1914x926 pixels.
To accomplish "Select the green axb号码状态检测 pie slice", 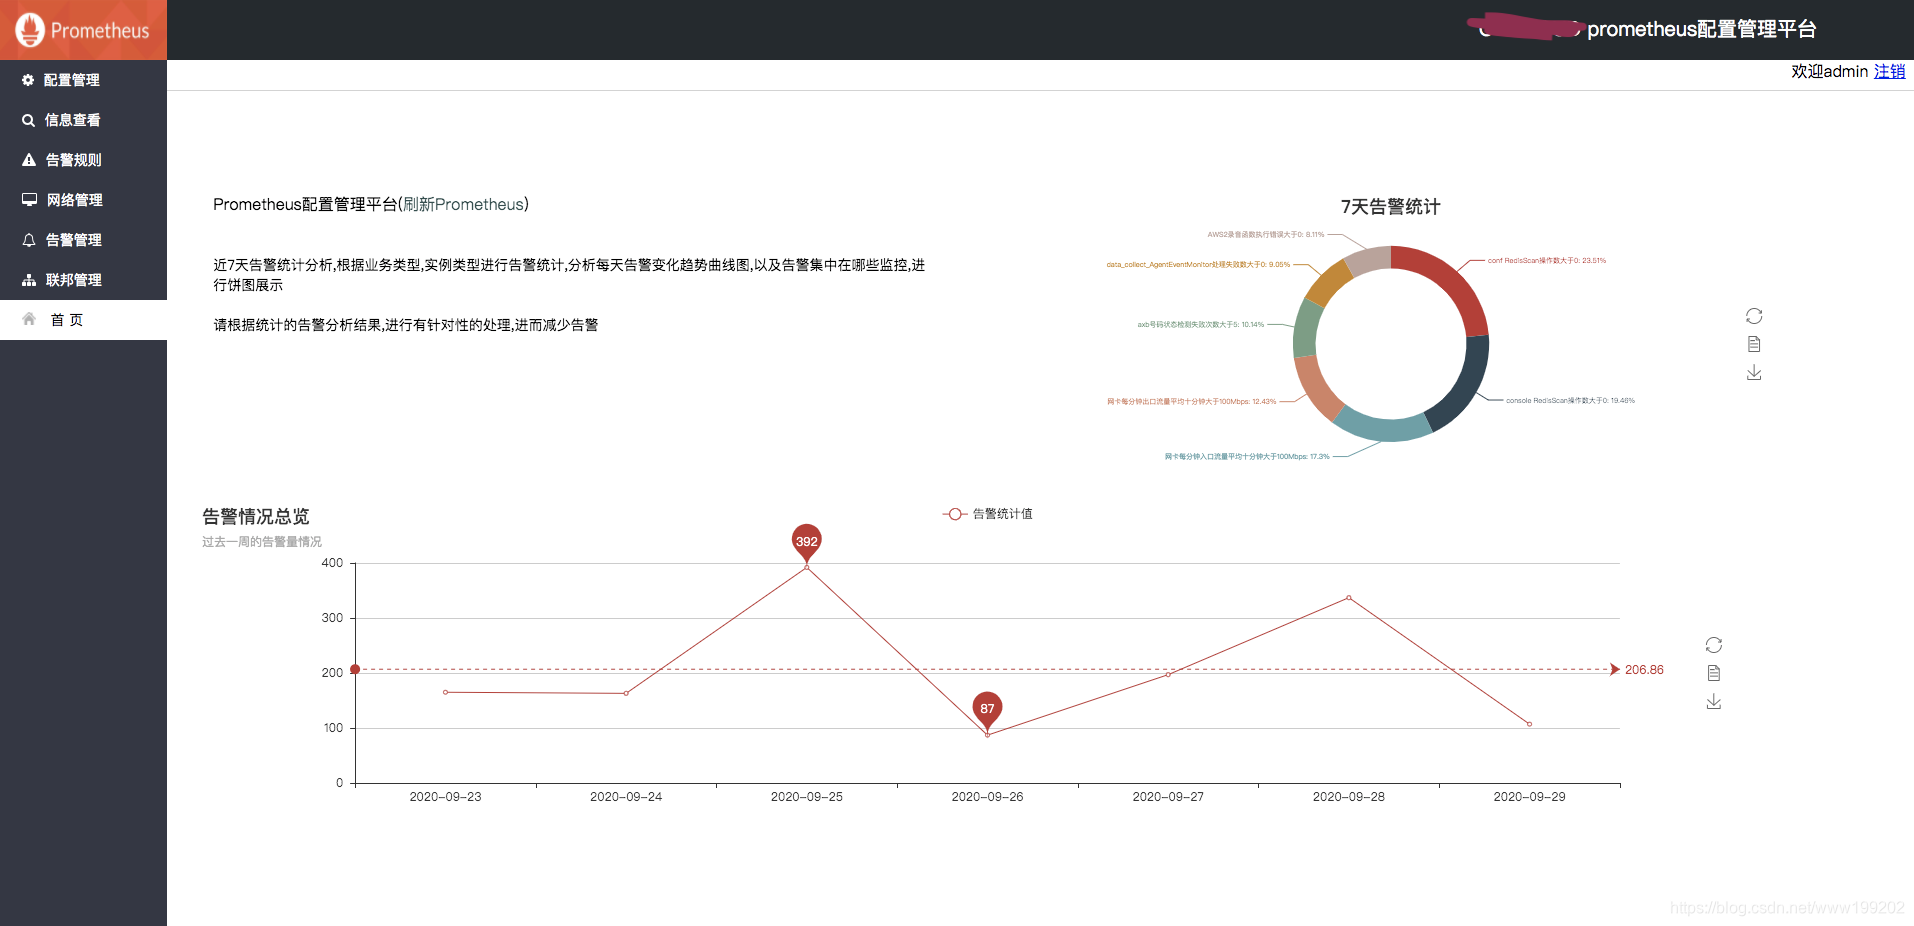I will click(x=1306, y=328).
